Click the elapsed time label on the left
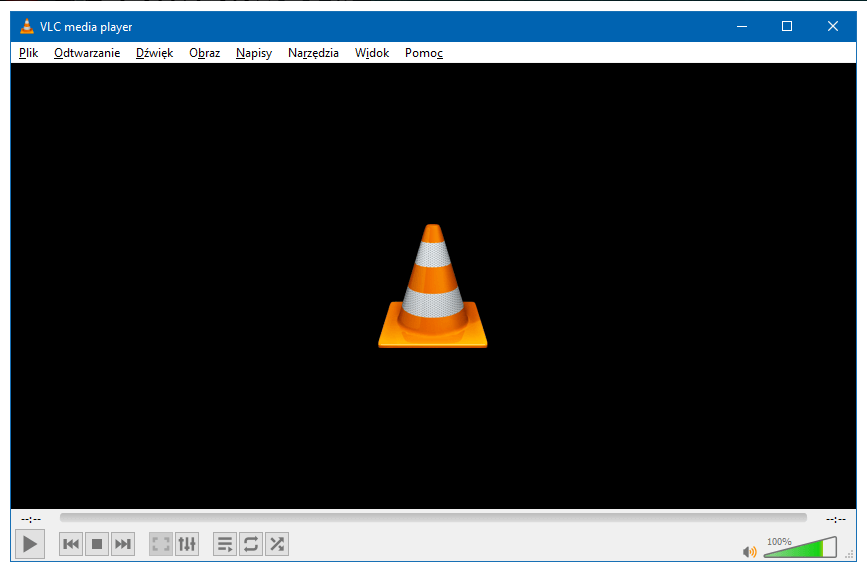 (x=31, y=519)
